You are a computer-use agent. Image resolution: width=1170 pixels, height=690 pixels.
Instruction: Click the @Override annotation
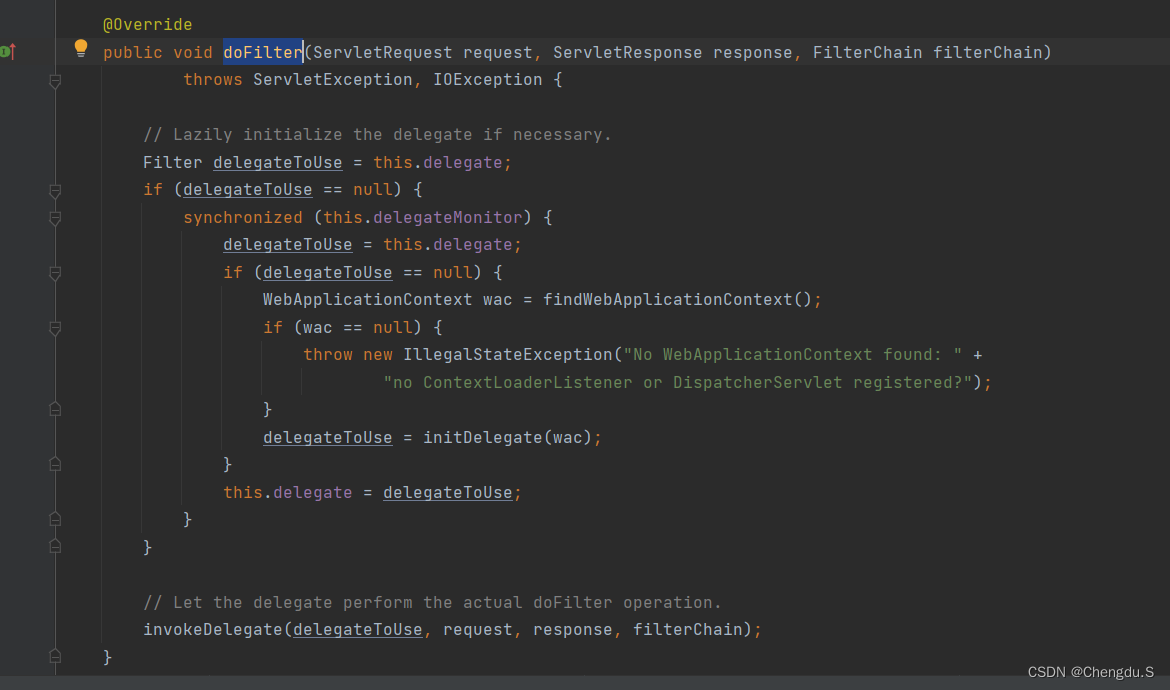coord(147,25)
